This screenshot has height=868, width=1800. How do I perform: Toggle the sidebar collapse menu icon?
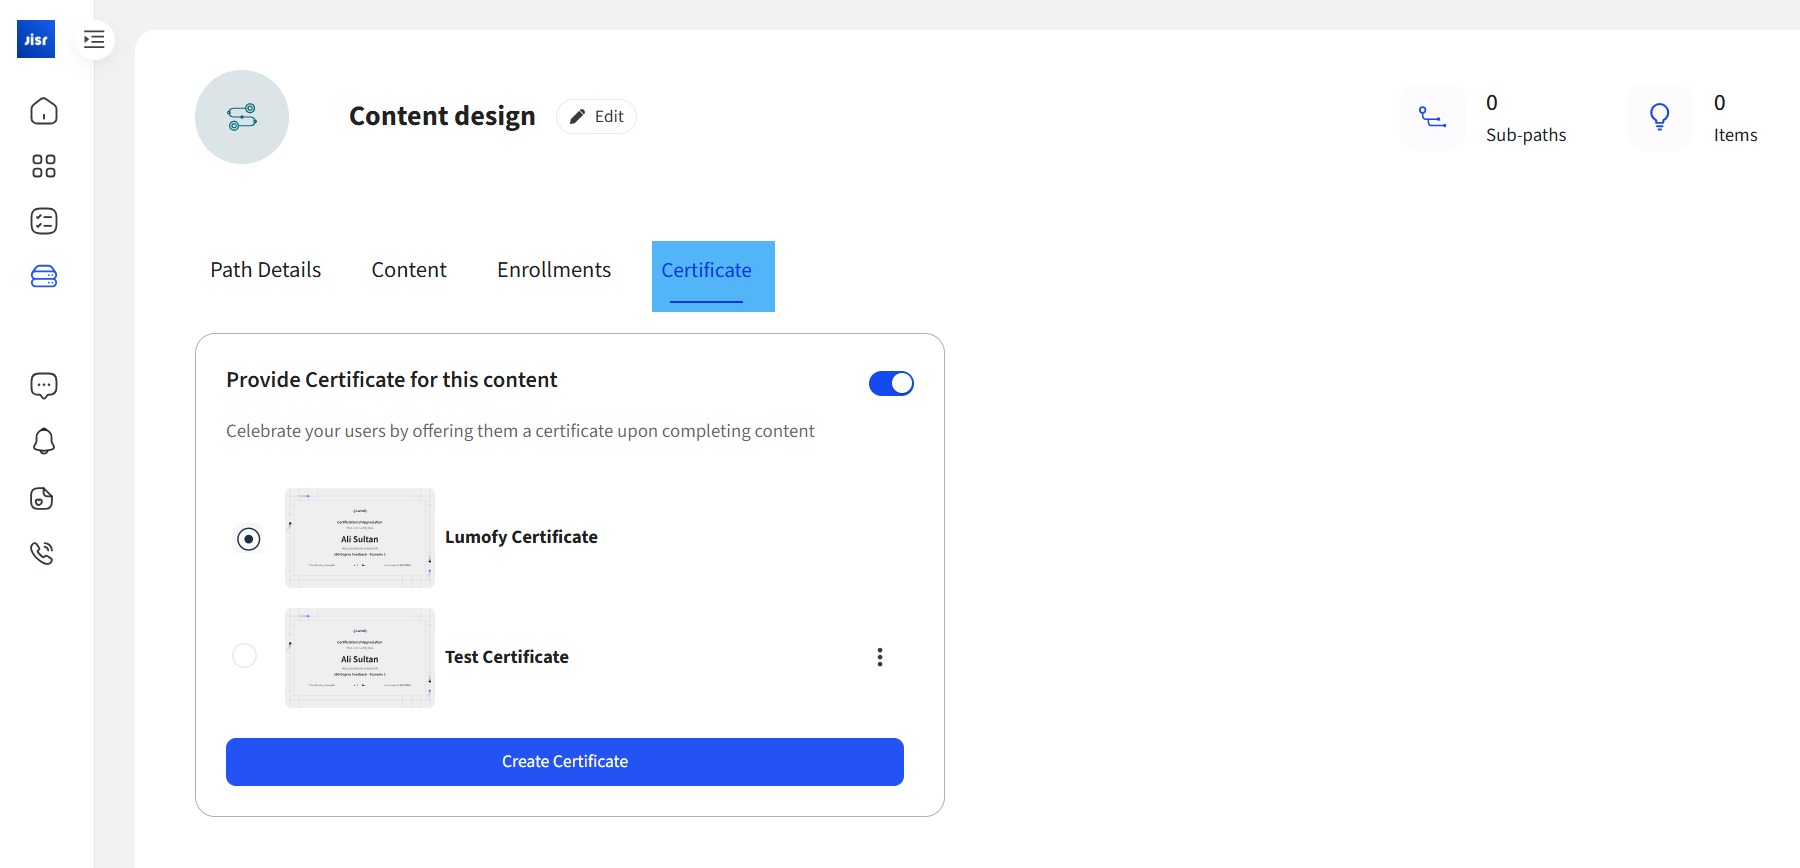point(94,40)
